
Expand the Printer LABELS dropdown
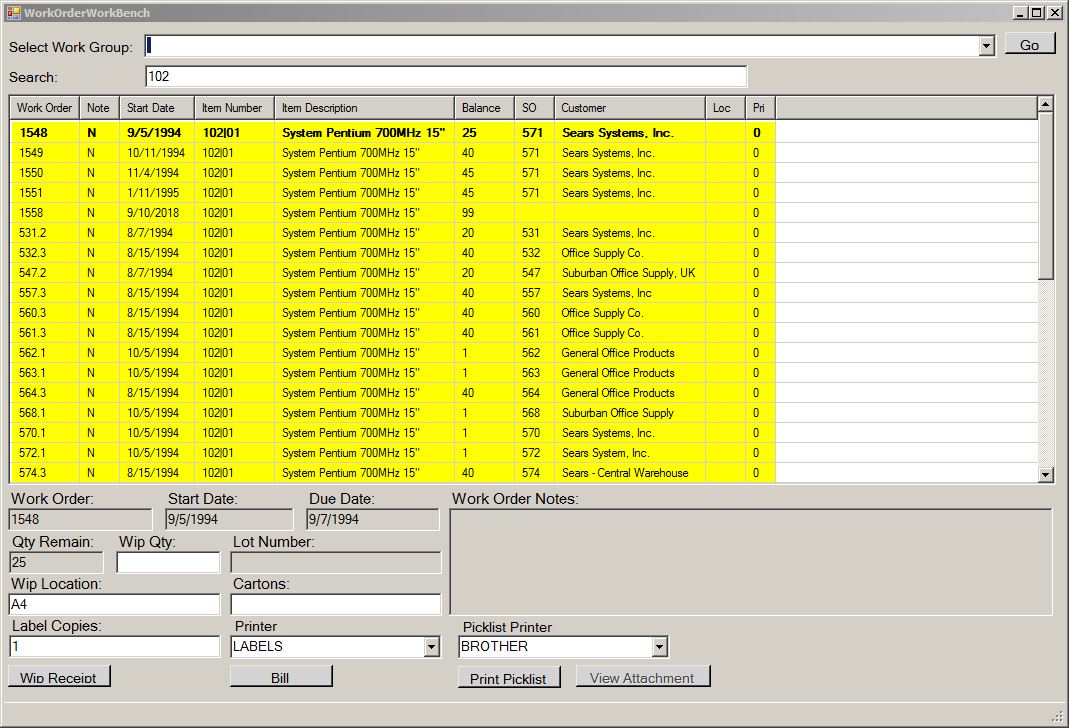point(431,647)
